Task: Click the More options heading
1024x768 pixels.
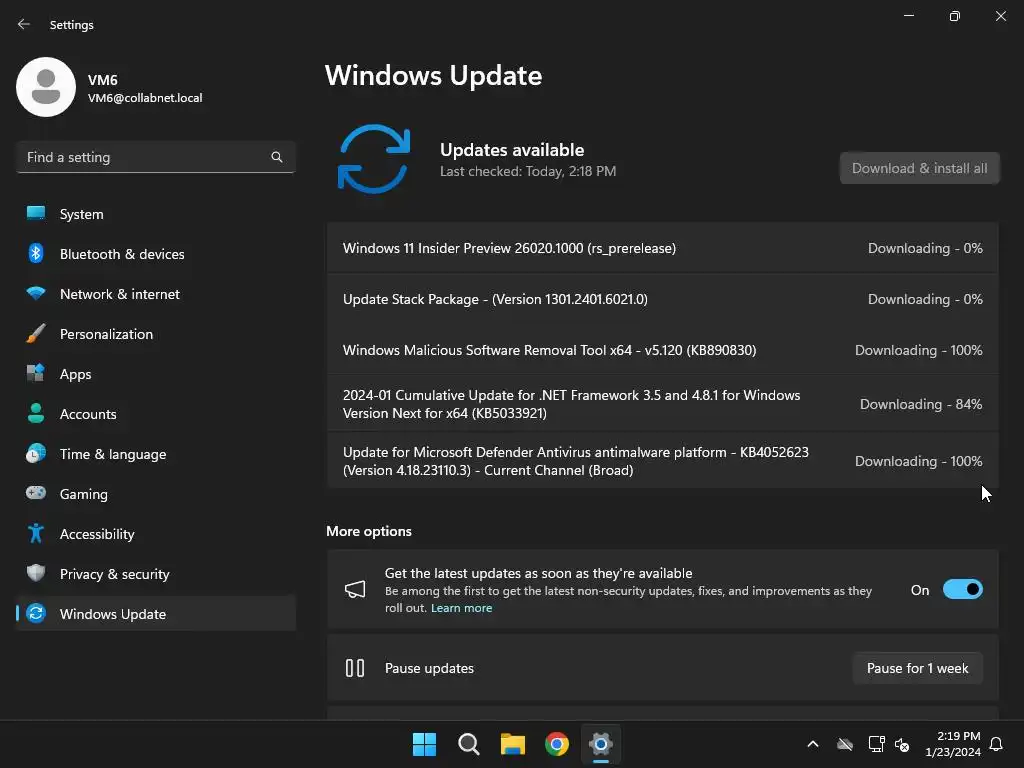Action: pos(369,531)
